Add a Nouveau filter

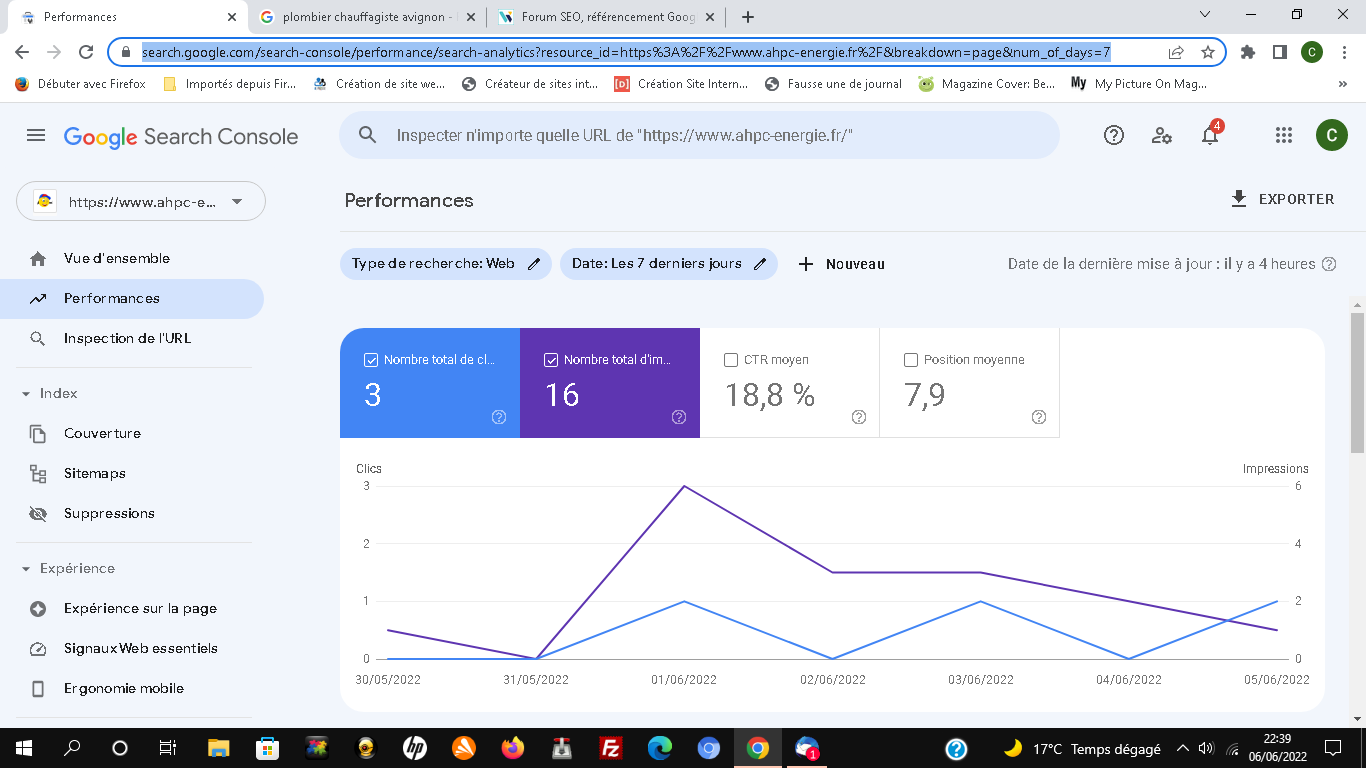tap(841, 264)
